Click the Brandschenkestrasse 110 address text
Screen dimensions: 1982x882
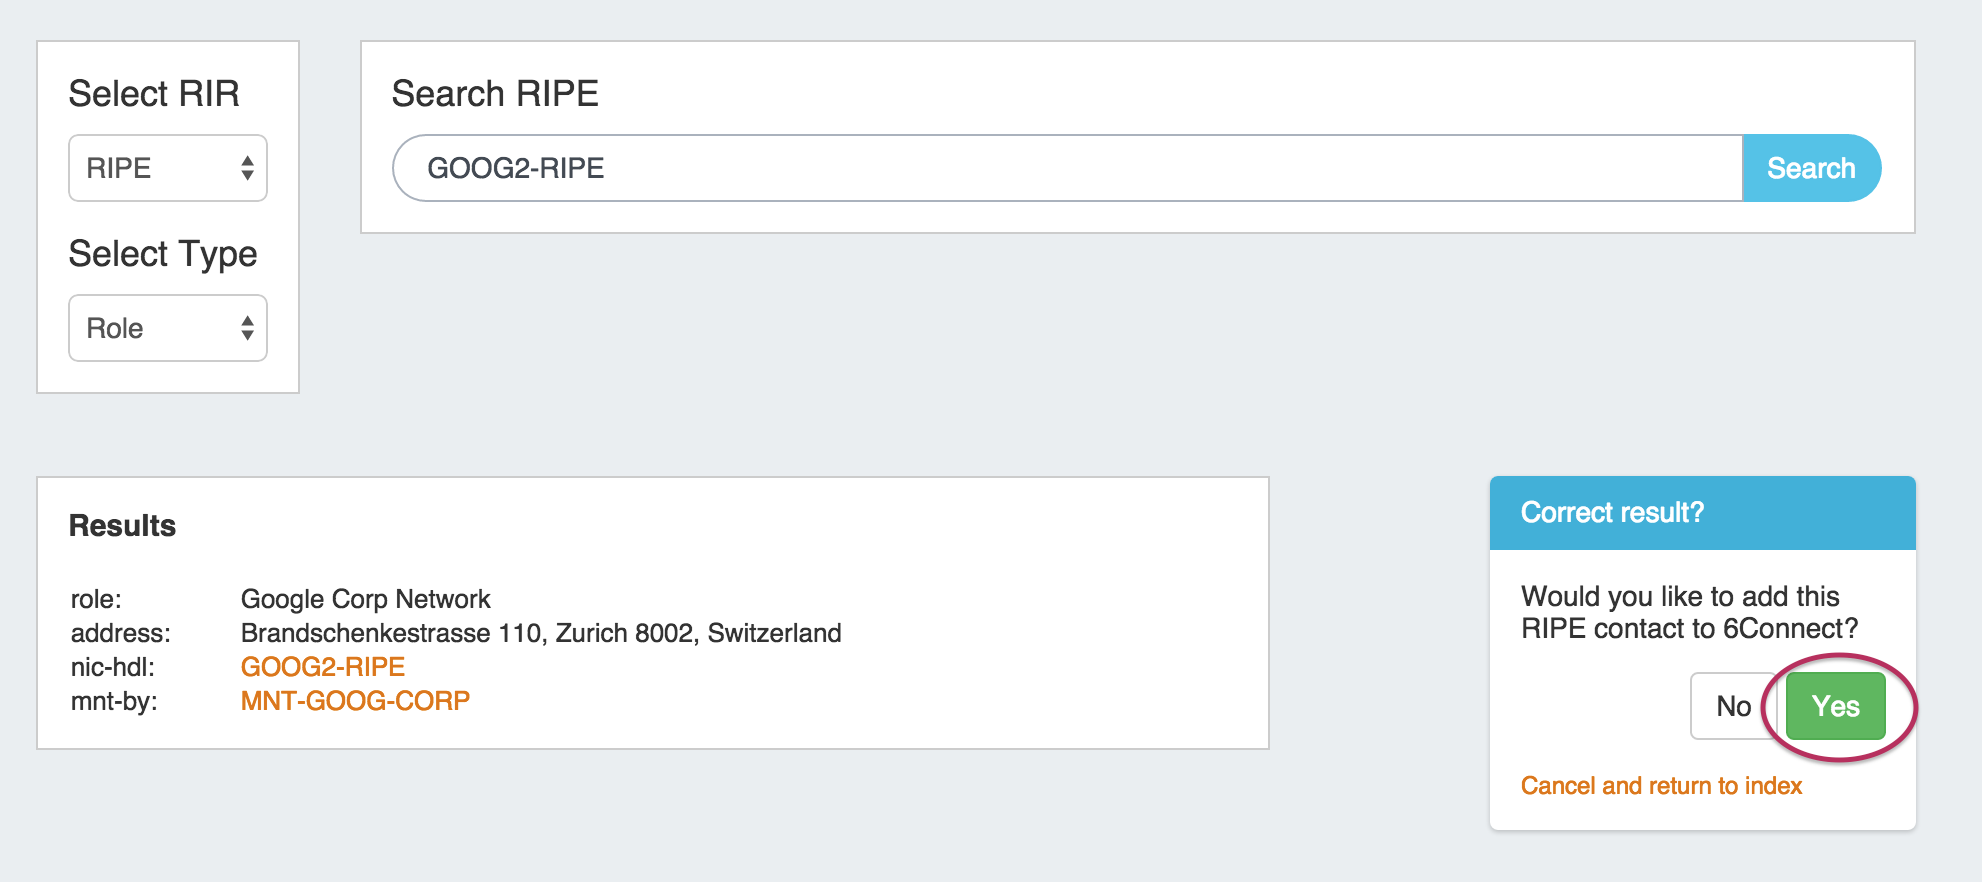(541, 633)
